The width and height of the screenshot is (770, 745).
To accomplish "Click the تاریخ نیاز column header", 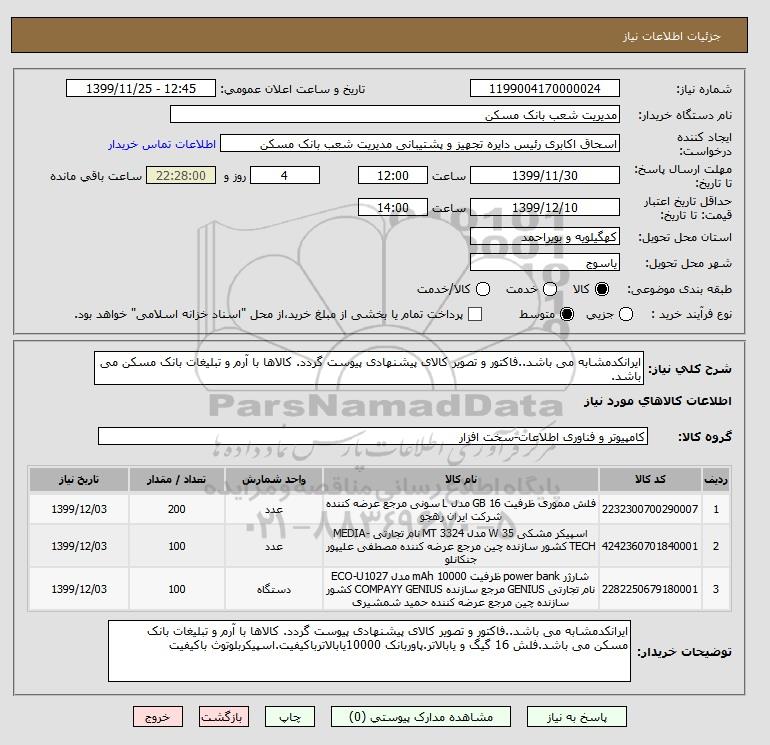I will [79, 479].
